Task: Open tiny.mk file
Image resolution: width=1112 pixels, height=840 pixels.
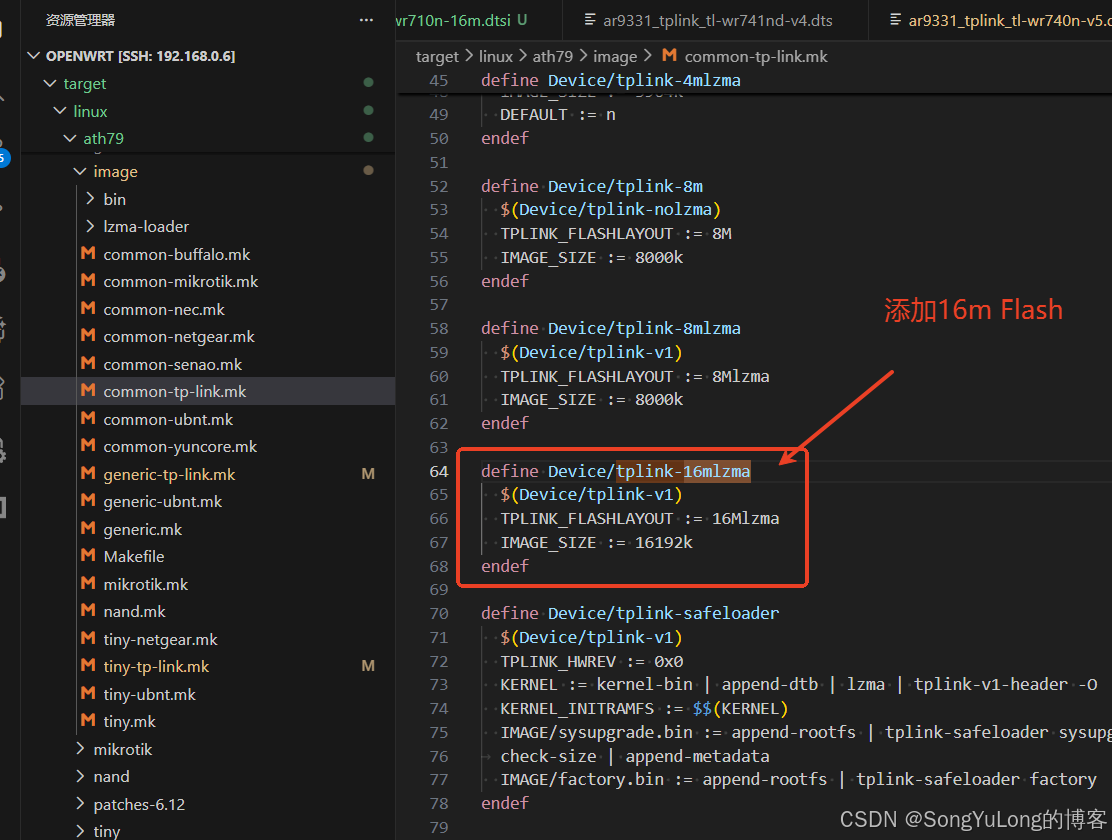Action: (129, 721)
